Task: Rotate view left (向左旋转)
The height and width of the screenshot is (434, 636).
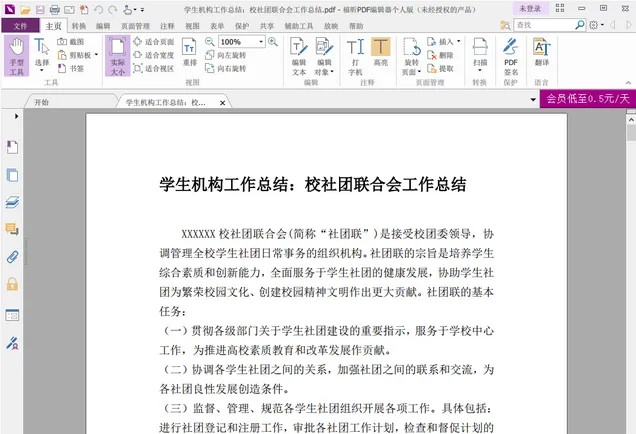Action: pyautogui.click(x=226, y=55)
